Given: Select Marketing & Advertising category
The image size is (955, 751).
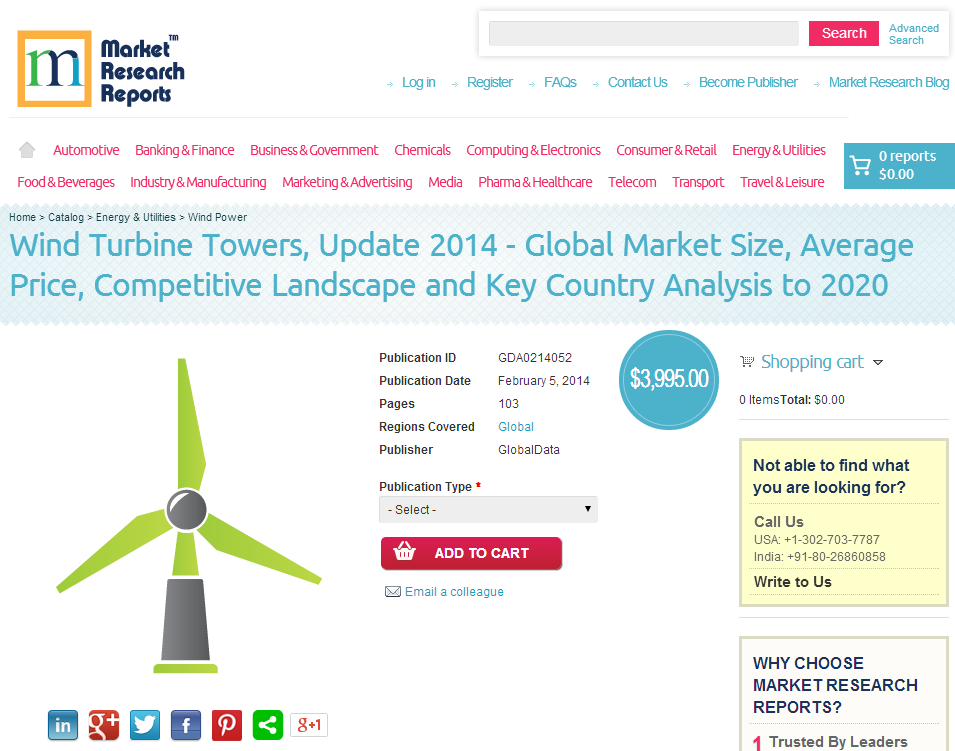Looking at the screenshot, I should [x=347, y=182].
